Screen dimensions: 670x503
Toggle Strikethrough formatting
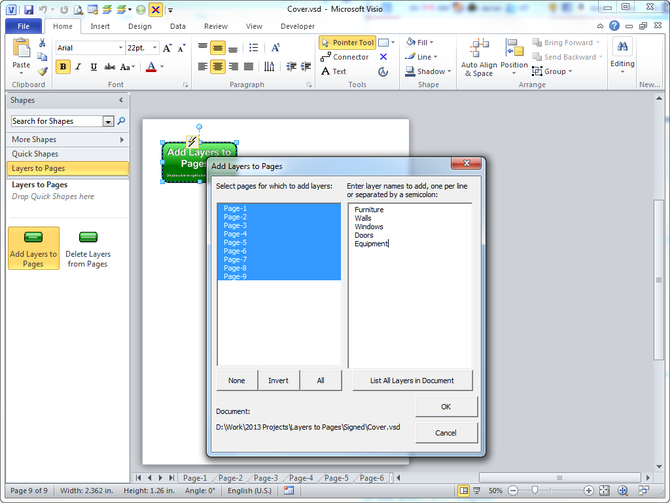click(x=110, y=67)
